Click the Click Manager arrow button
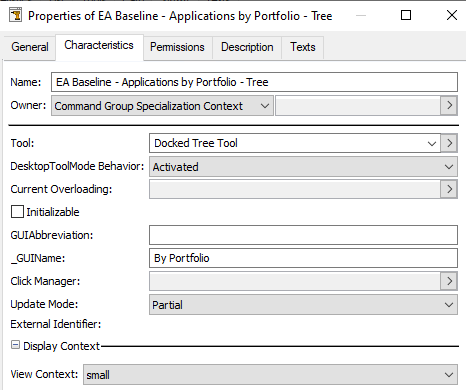This screenshot has height=390, width=466. click(449, 281)
